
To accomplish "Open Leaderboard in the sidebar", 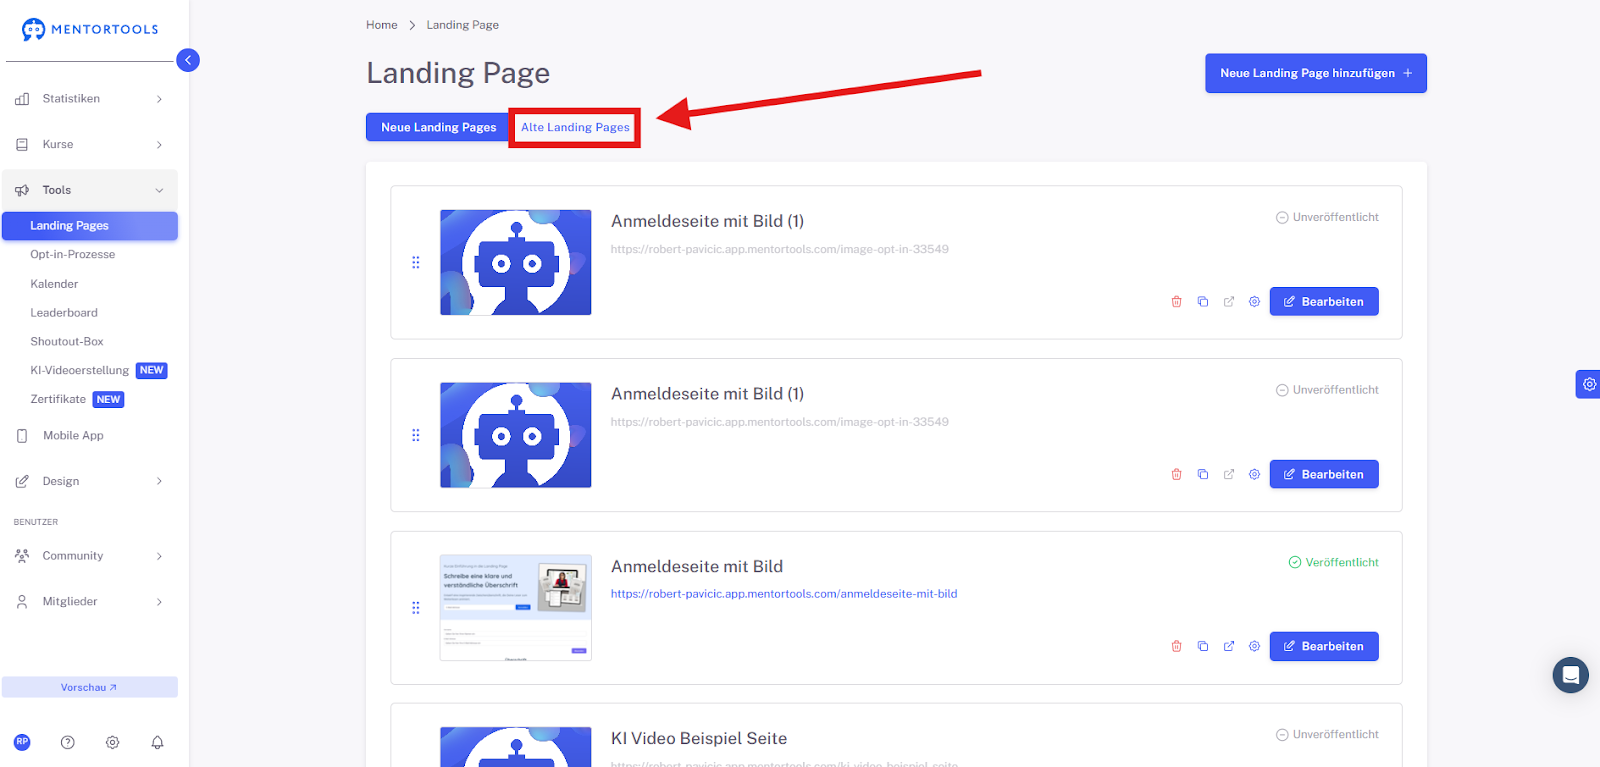I will click(64, 313).
